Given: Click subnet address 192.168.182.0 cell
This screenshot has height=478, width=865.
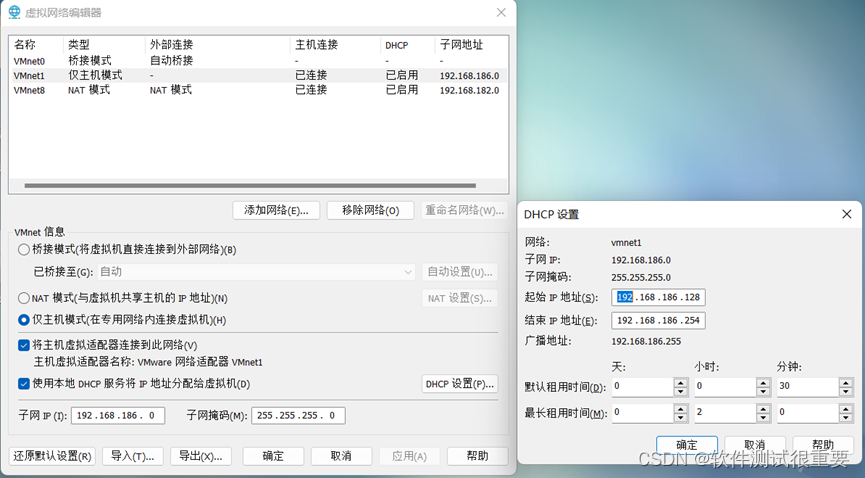Looking at the screenshot, I should click(469, 91).
